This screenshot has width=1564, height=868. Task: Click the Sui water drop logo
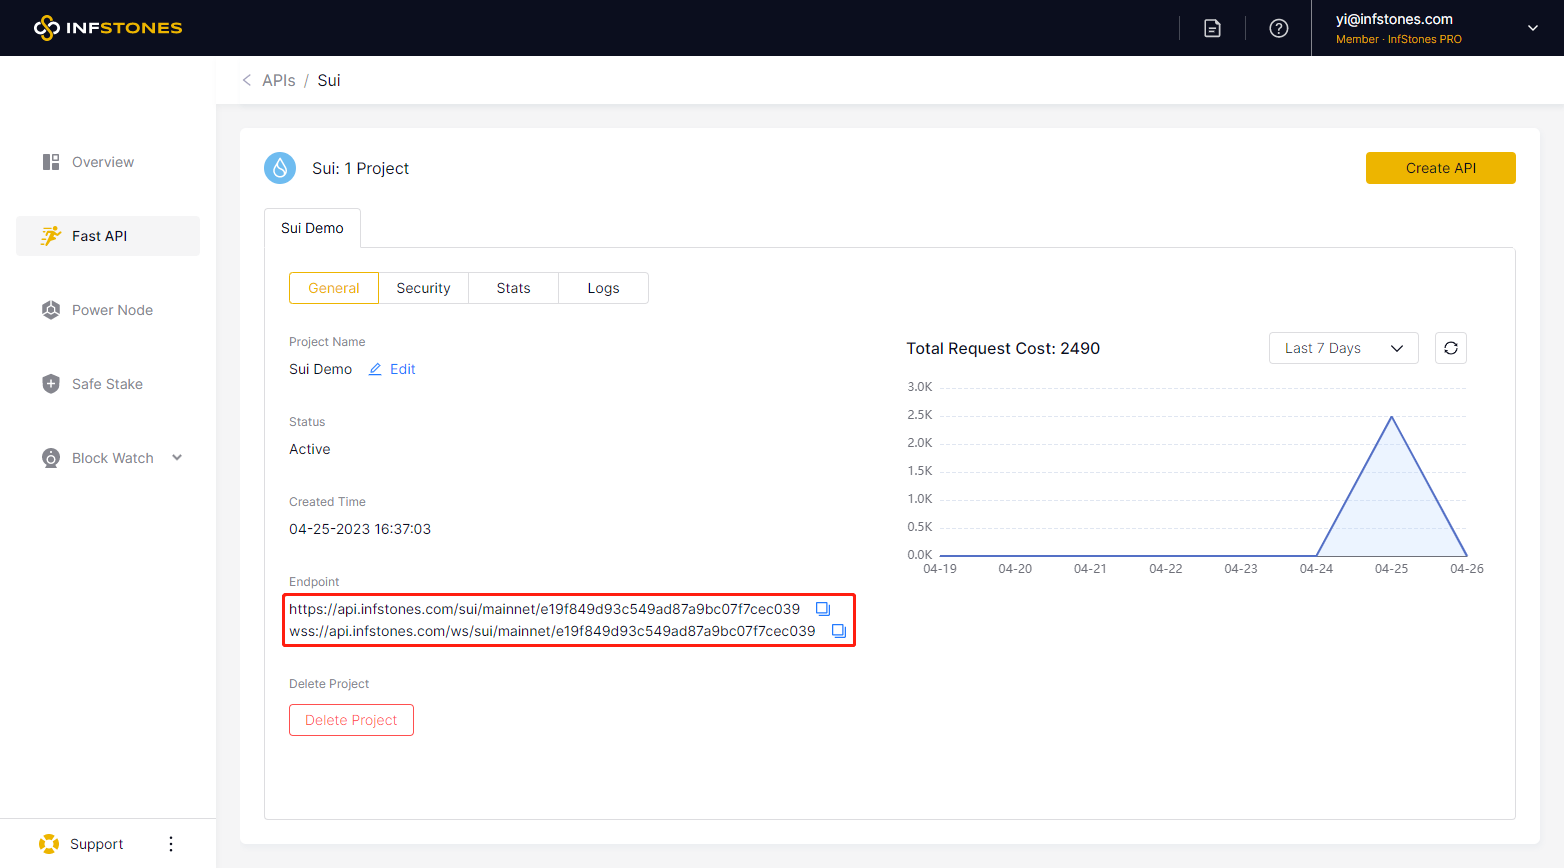coord(280,168)
